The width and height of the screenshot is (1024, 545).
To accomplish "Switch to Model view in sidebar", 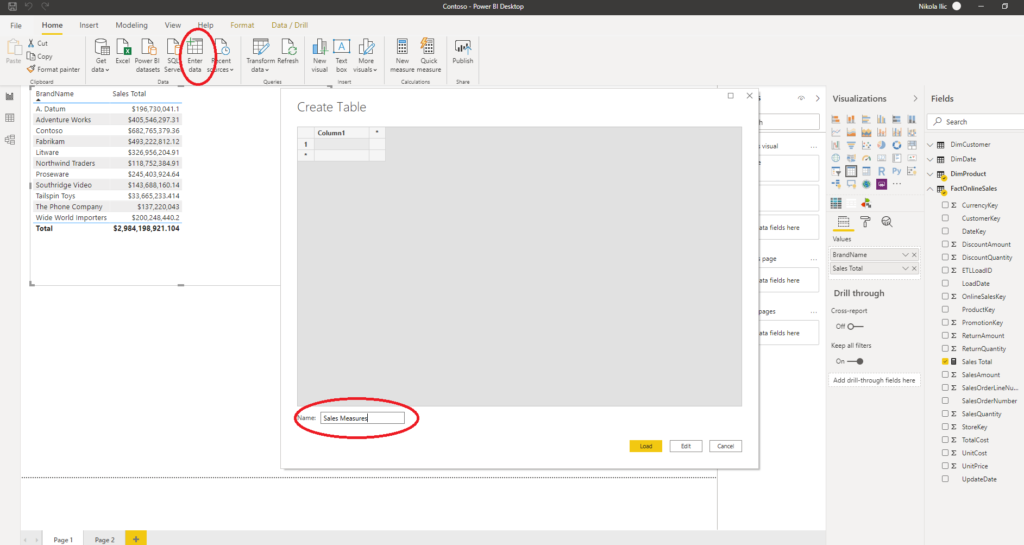I will click(x=10, y=140).
